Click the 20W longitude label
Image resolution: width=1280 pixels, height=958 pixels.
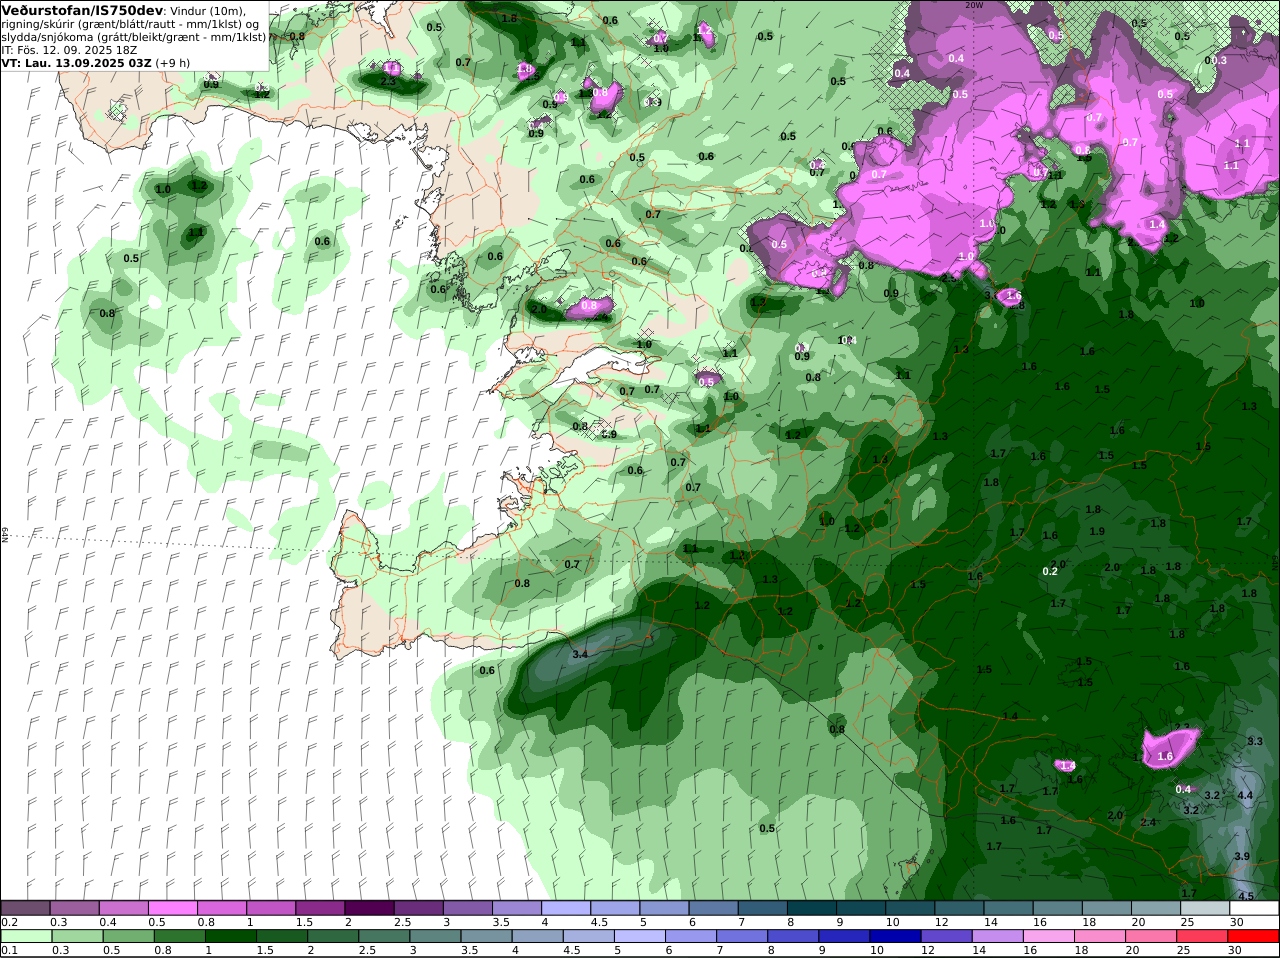pyautogui.click(x=975, y=4)
